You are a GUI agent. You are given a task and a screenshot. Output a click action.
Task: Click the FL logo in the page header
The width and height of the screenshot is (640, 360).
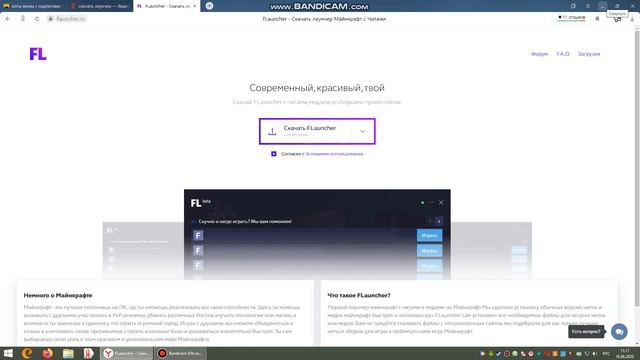(x=38, y=53)
